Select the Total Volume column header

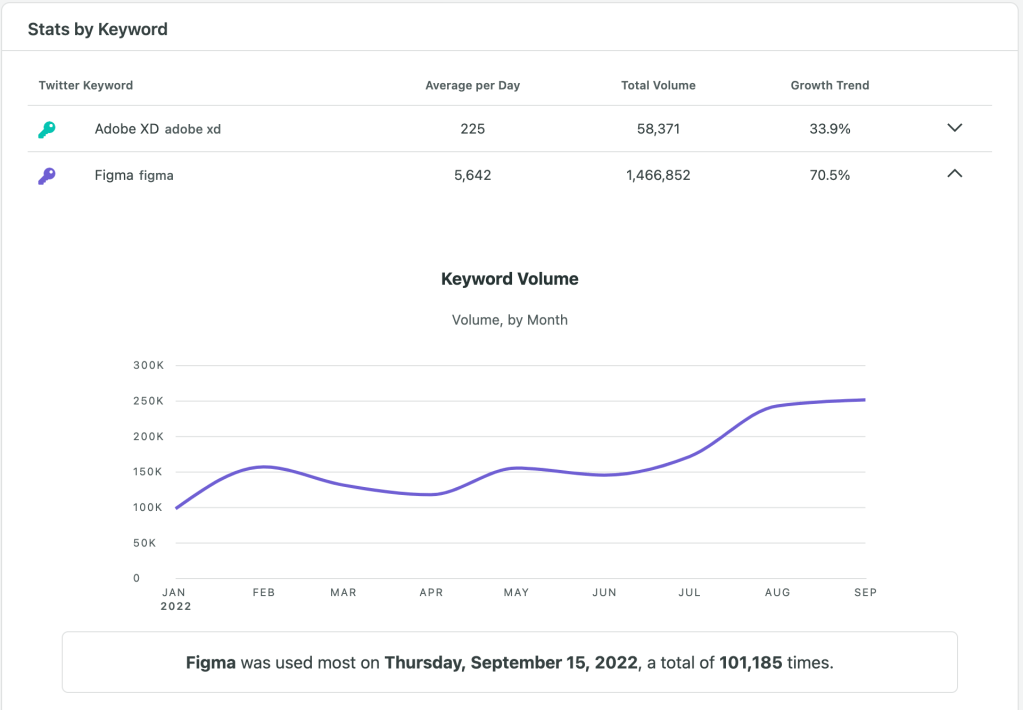658,86
